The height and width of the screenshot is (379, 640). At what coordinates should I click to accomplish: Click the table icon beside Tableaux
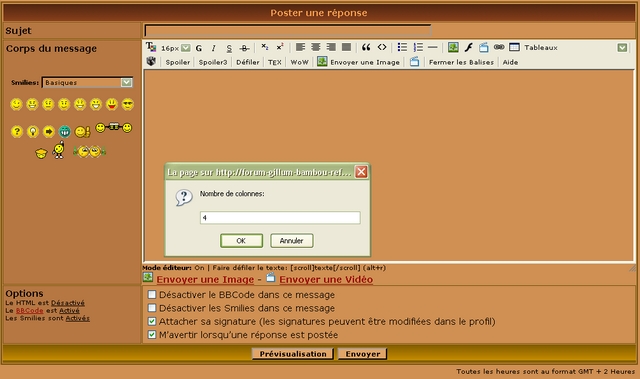514,47
